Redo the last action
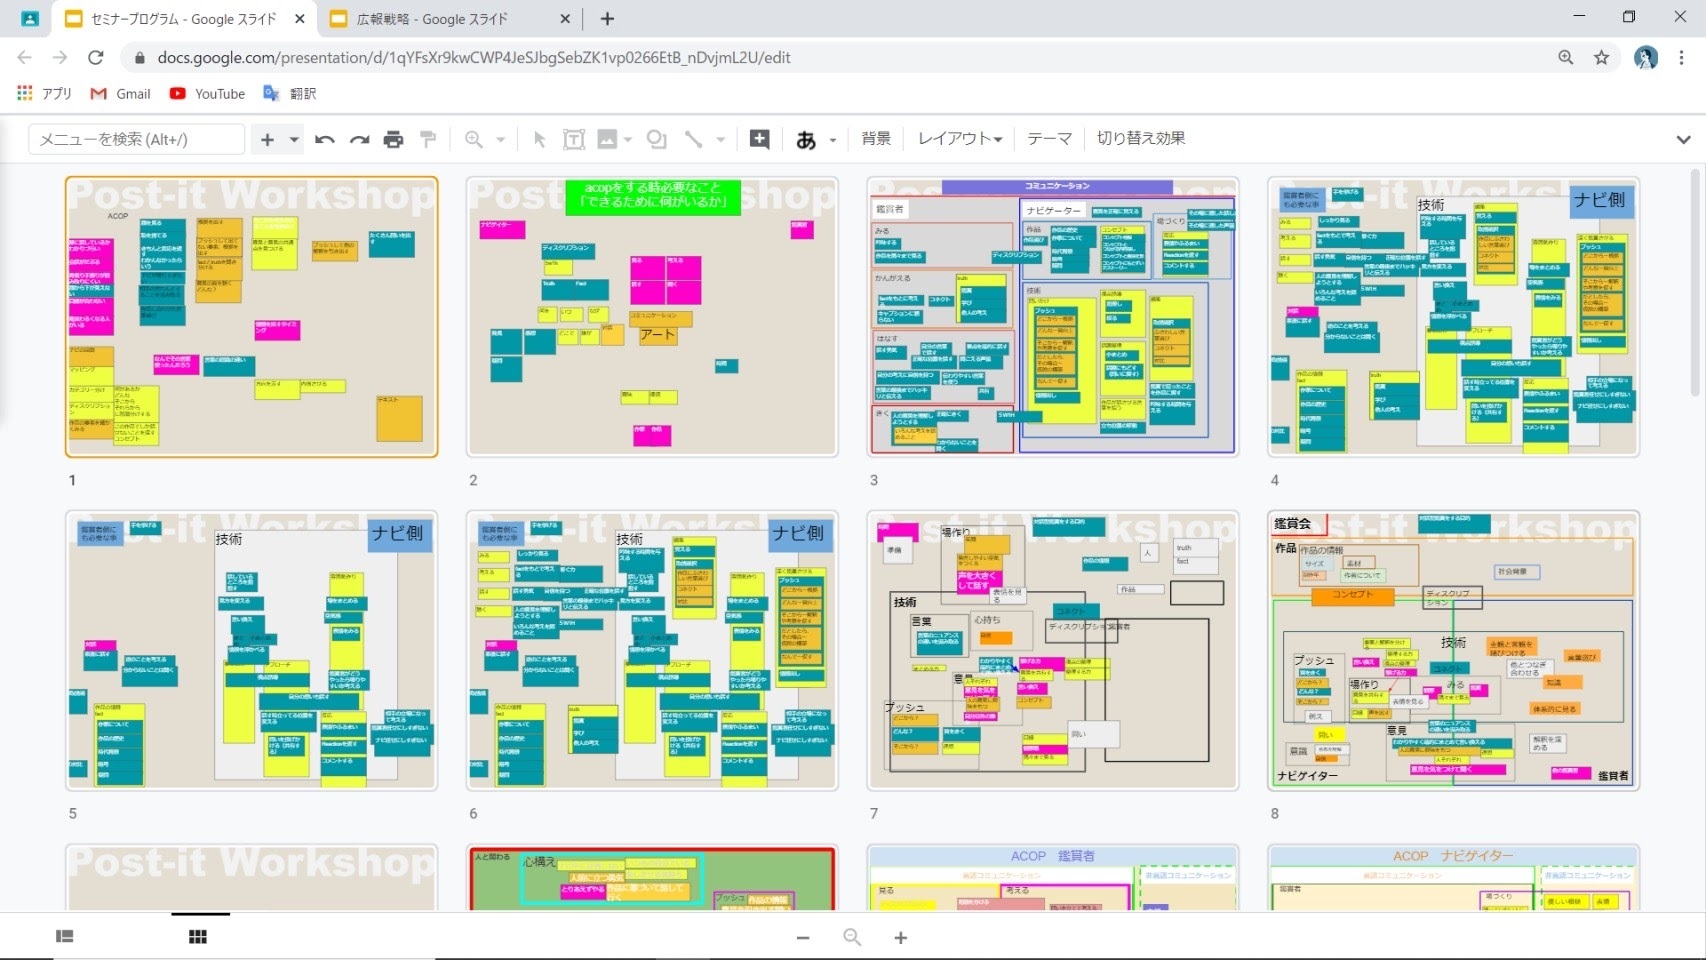1706x960 pixels. click(x=359, y=139)
